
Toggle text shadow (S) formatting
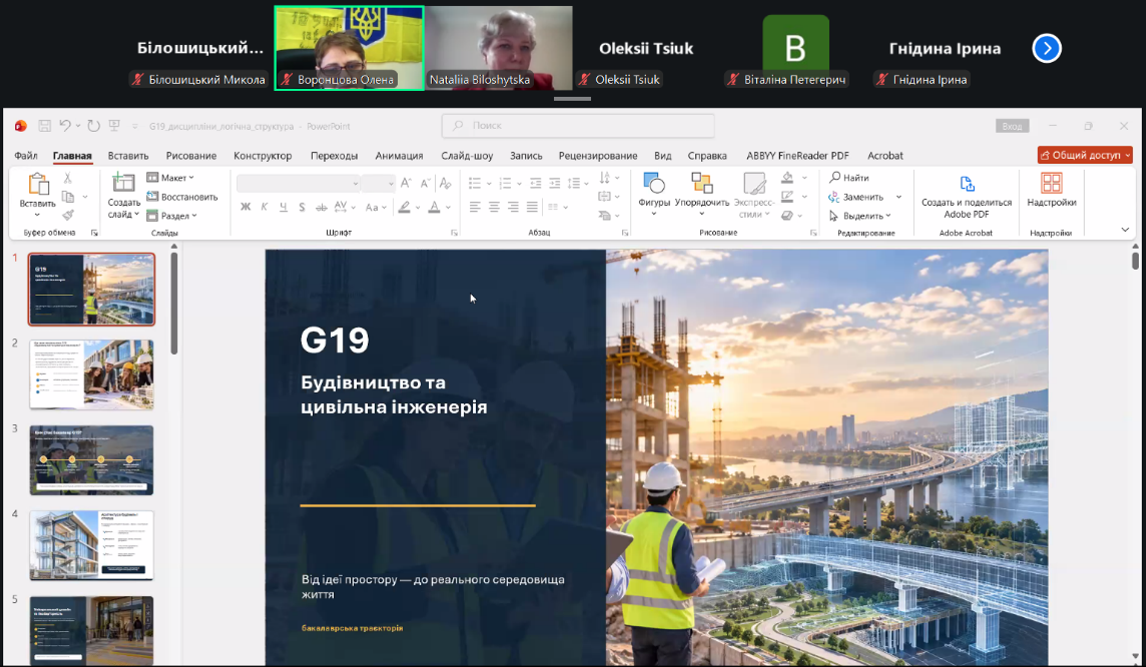click(x=302, y=207)
